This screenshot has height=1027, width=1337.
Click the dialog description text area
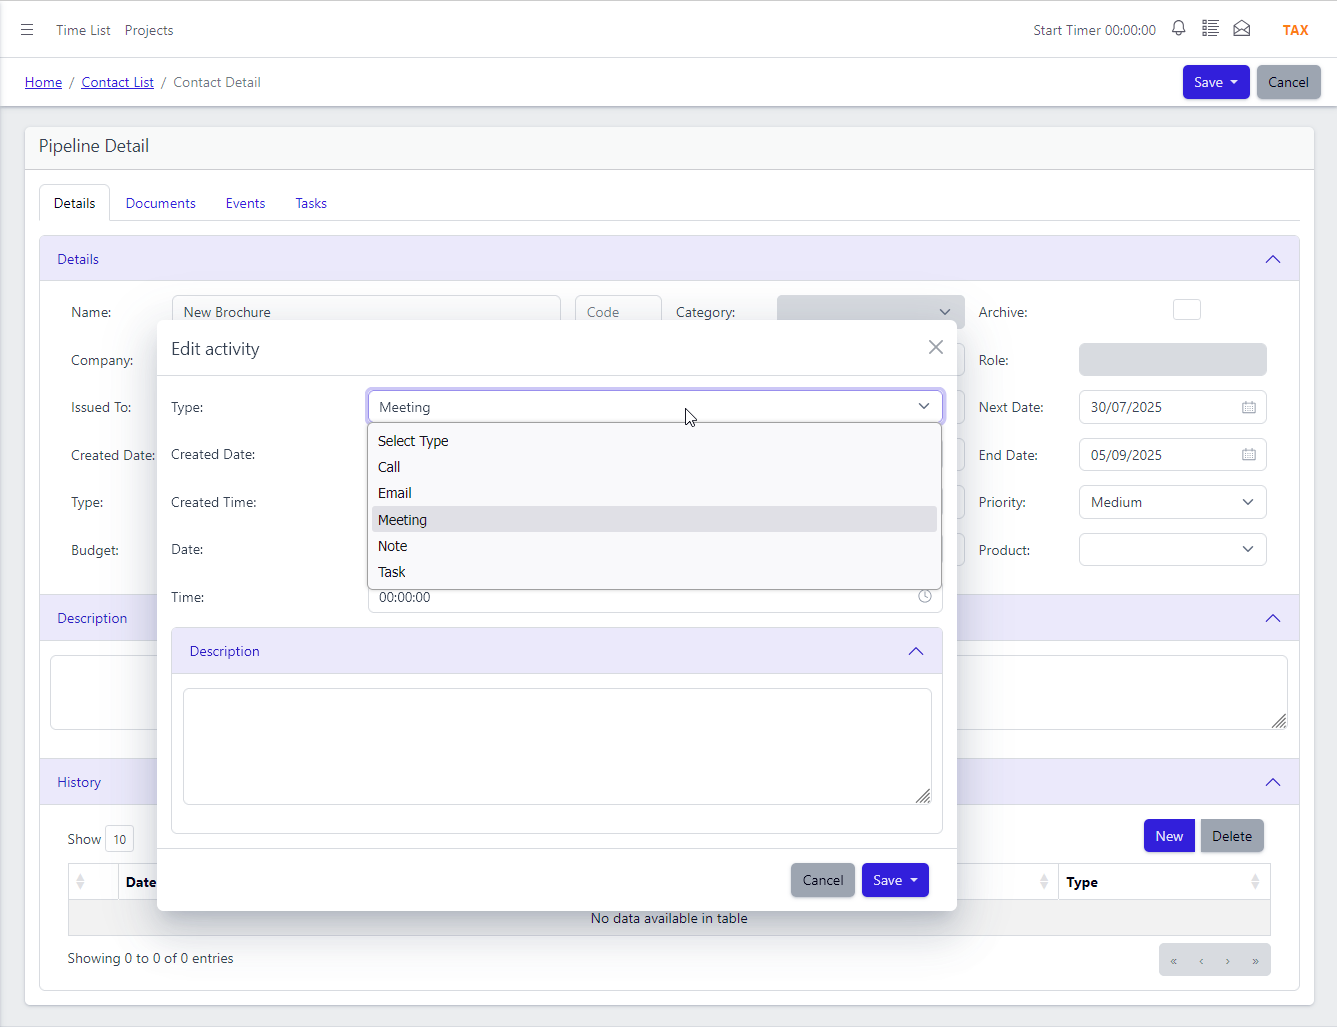tap(557, 746)
